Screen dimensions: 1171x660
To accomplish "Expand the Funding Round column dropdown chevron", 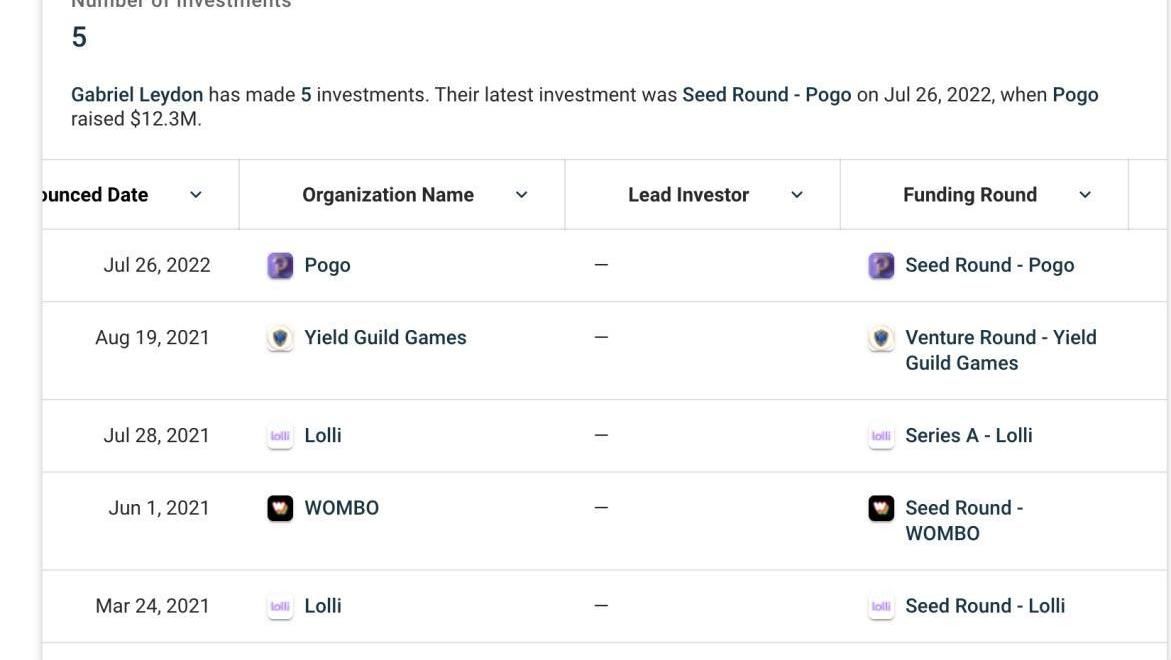I will (1085, 195).
